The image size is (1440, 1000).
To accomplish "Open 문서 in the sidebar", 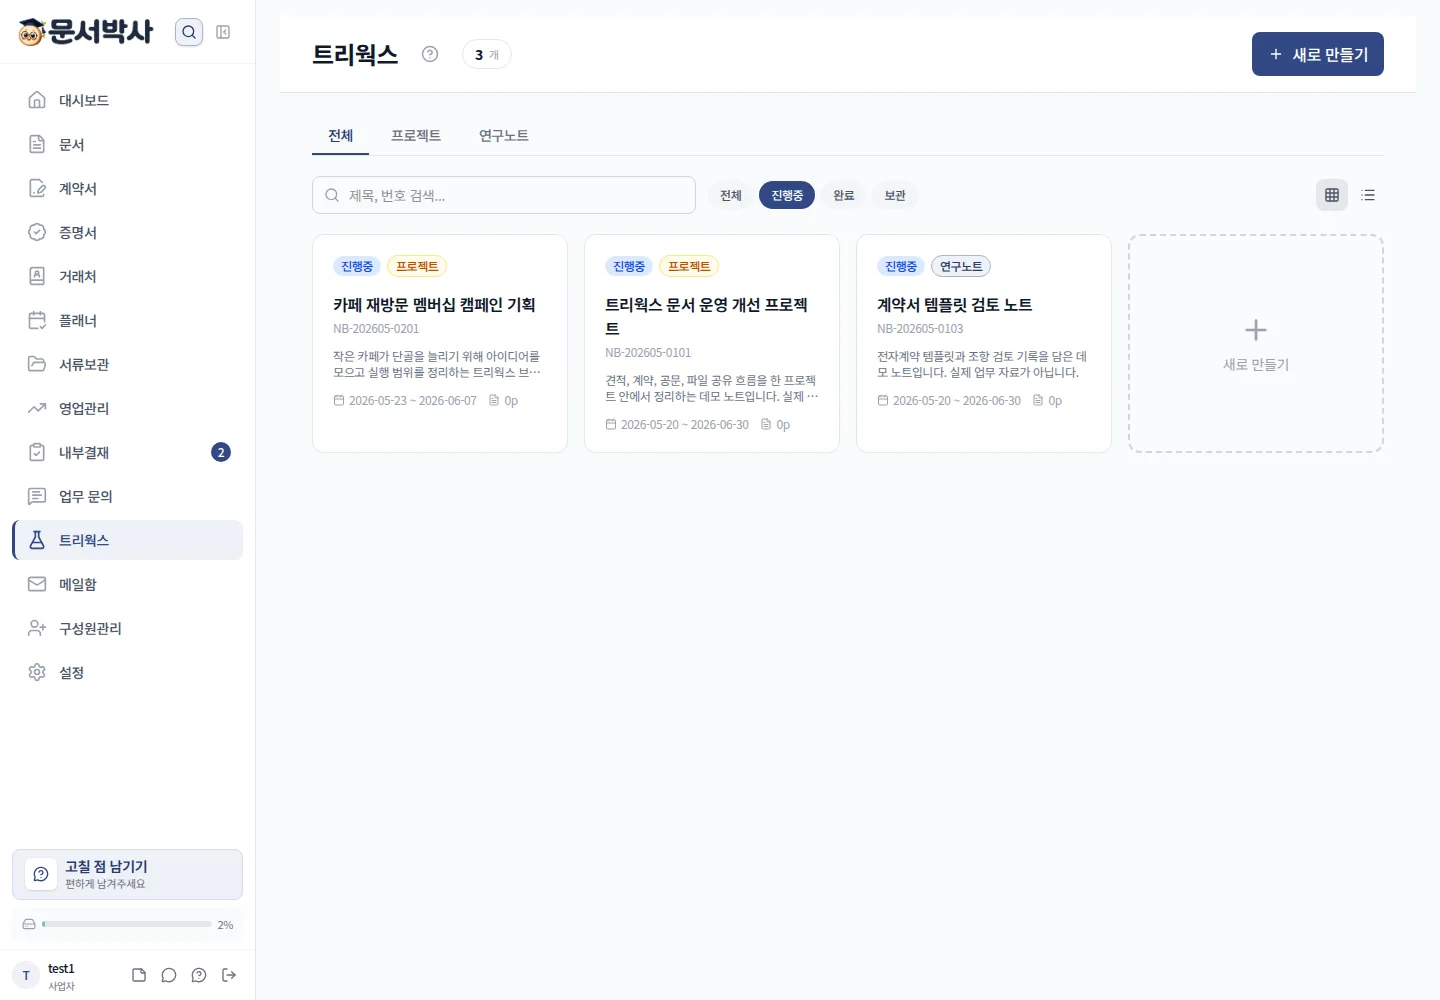I will point(128,144).
